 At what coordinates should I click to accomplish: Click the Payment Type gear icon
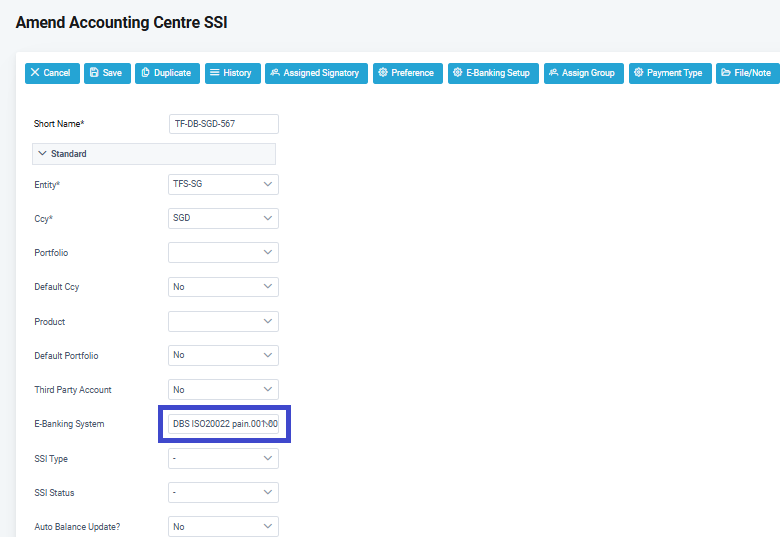[x=639, y=73]
